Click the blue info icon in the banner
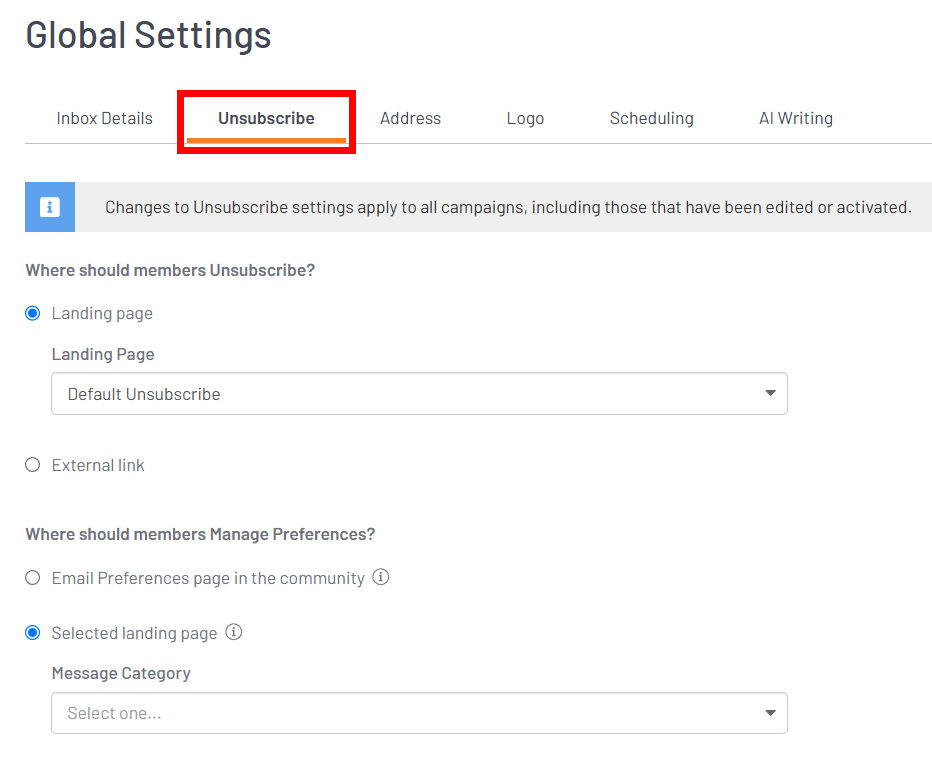 tap(50, 207)
